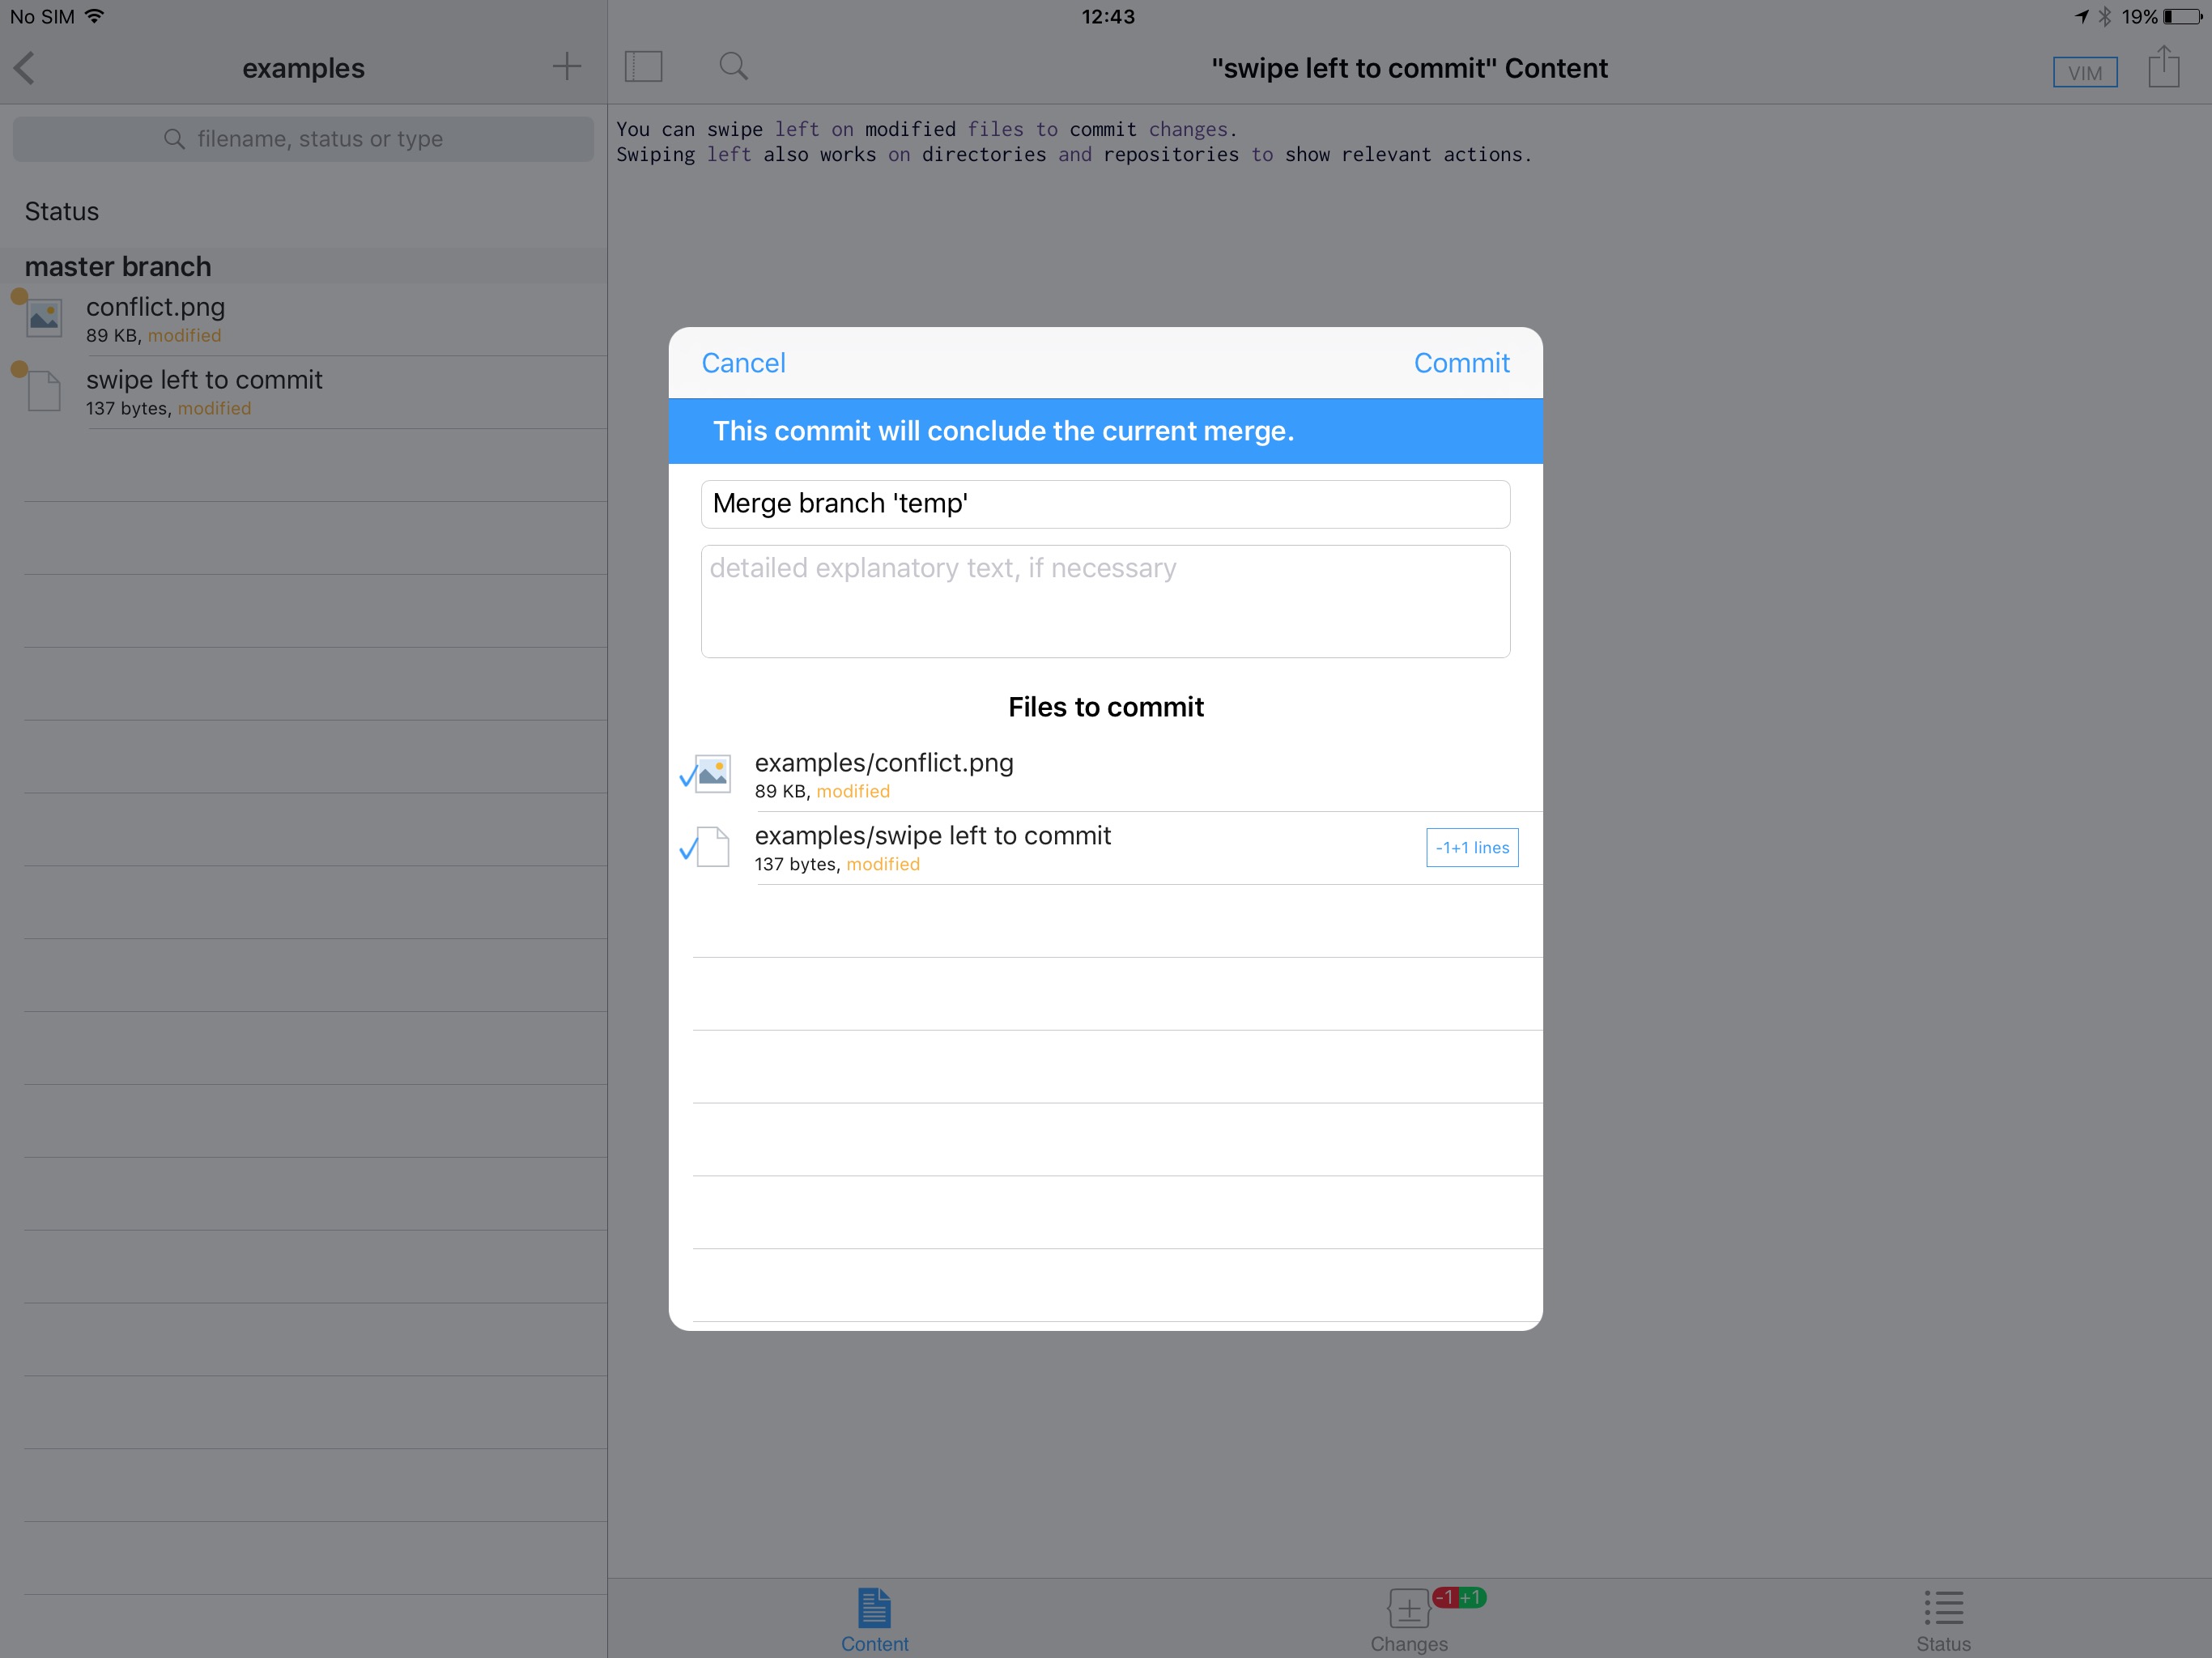2212x1658 pixels.
Task: Toggle VIM mode button
Action: tap(2085, 72)
